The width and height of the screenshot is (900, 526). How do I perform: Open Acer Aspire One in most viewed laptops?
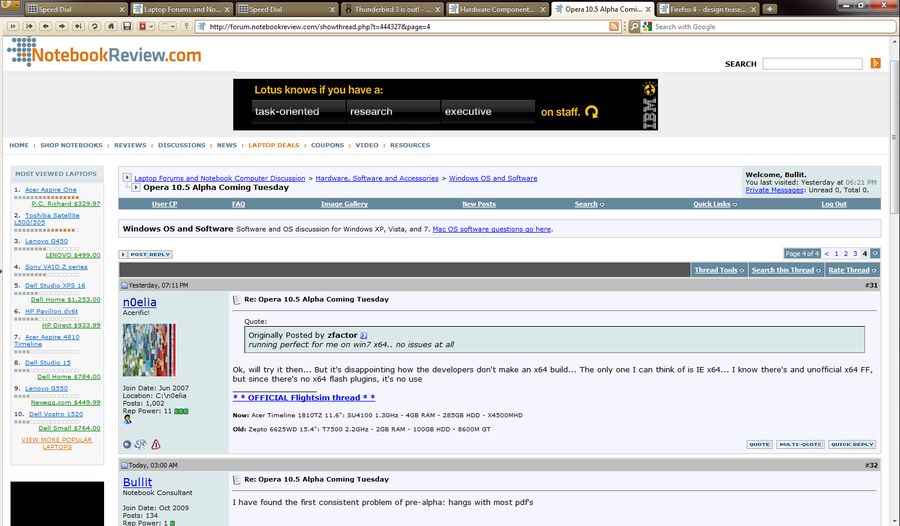pyautogui.click(x=51, y=189)
